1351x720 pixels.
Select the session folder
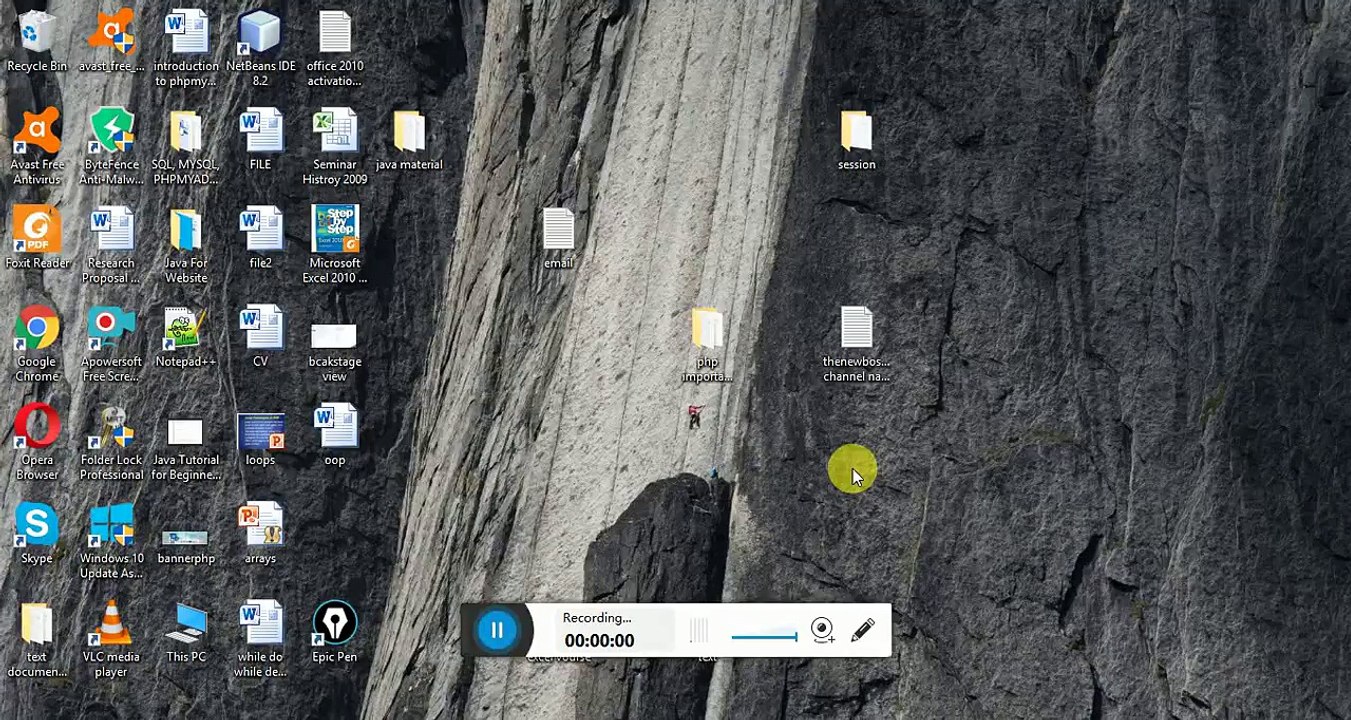click(x=856, y=140)
